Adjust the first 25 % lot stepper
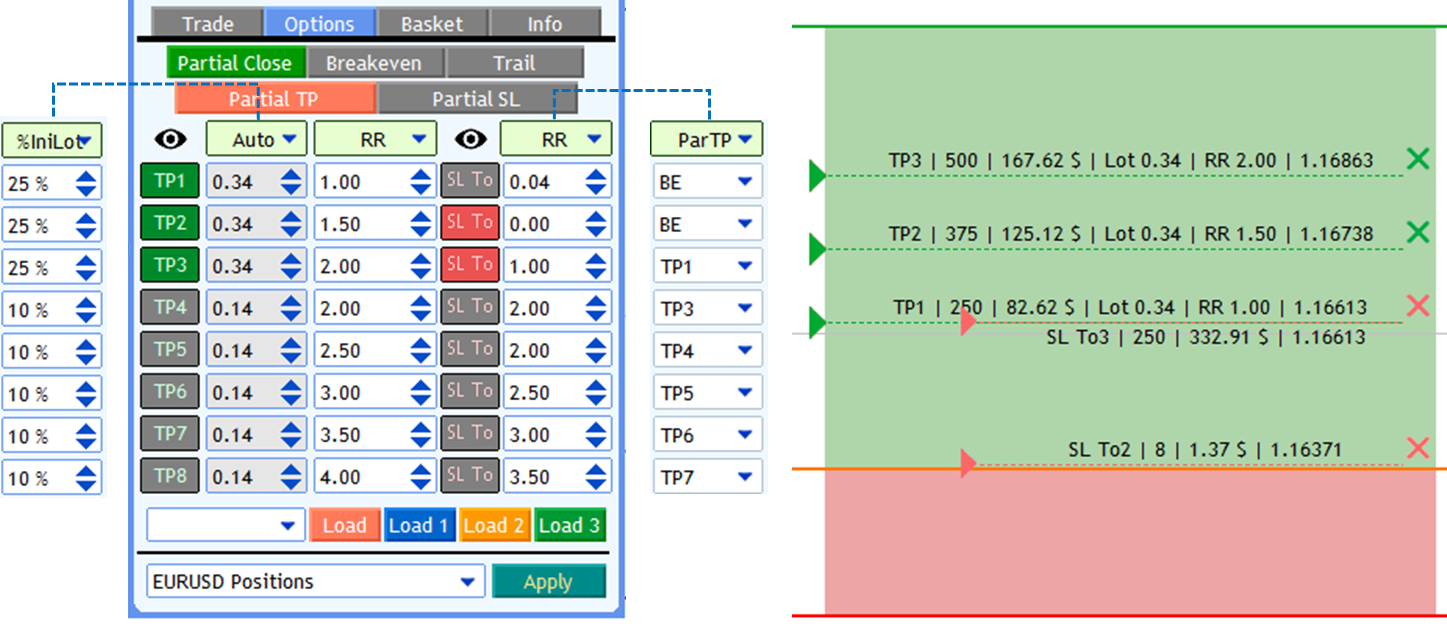 (x=88, y=183)
